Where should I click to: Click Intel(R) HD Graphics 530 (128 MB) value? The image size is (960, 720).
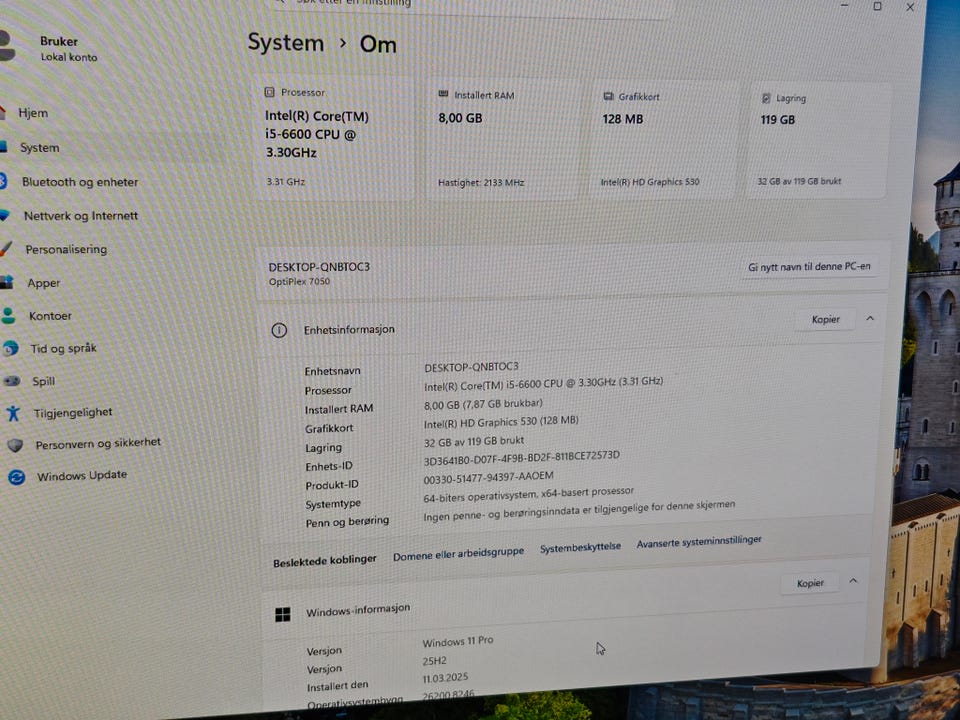point(501,422)
